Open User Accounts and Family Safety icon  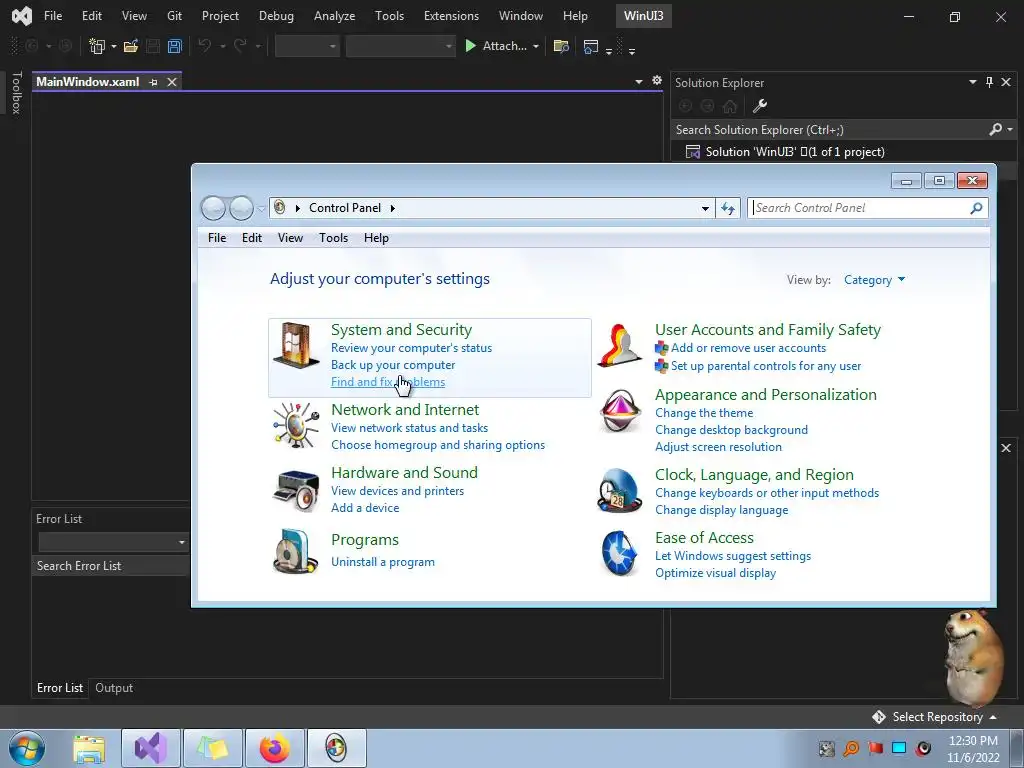point(620,346)
